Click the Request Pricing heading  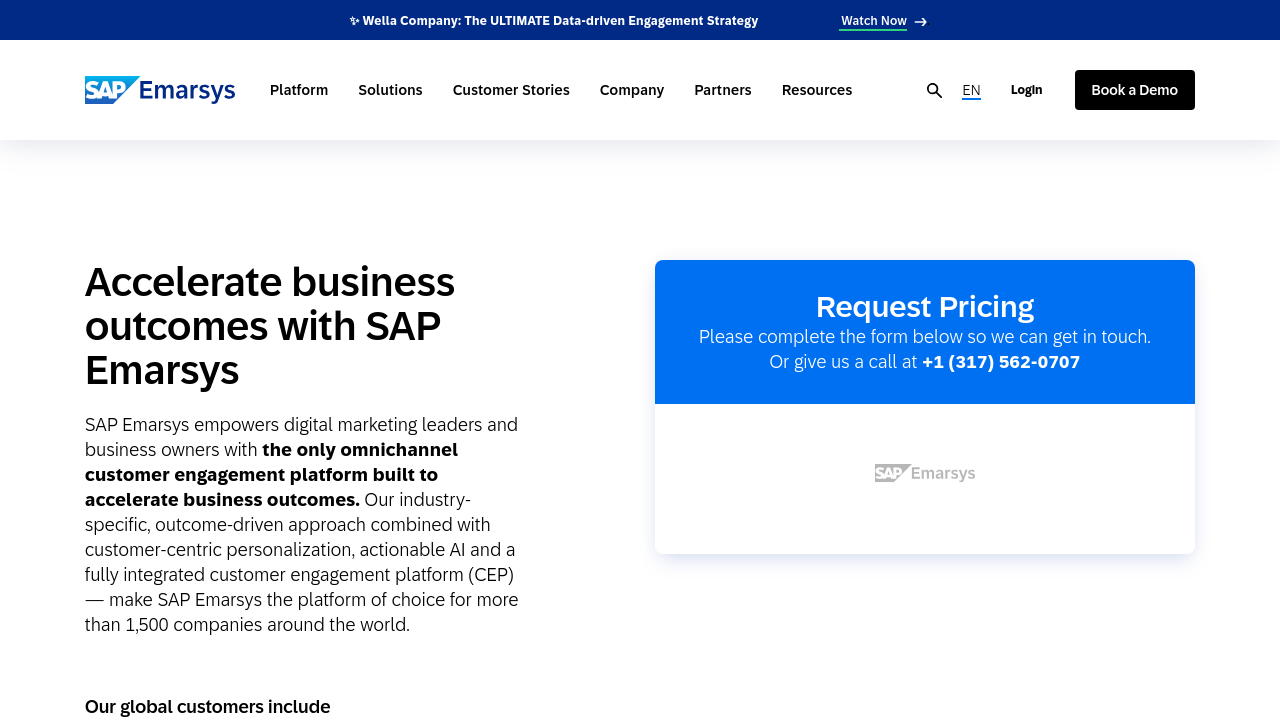click(924, 306)
